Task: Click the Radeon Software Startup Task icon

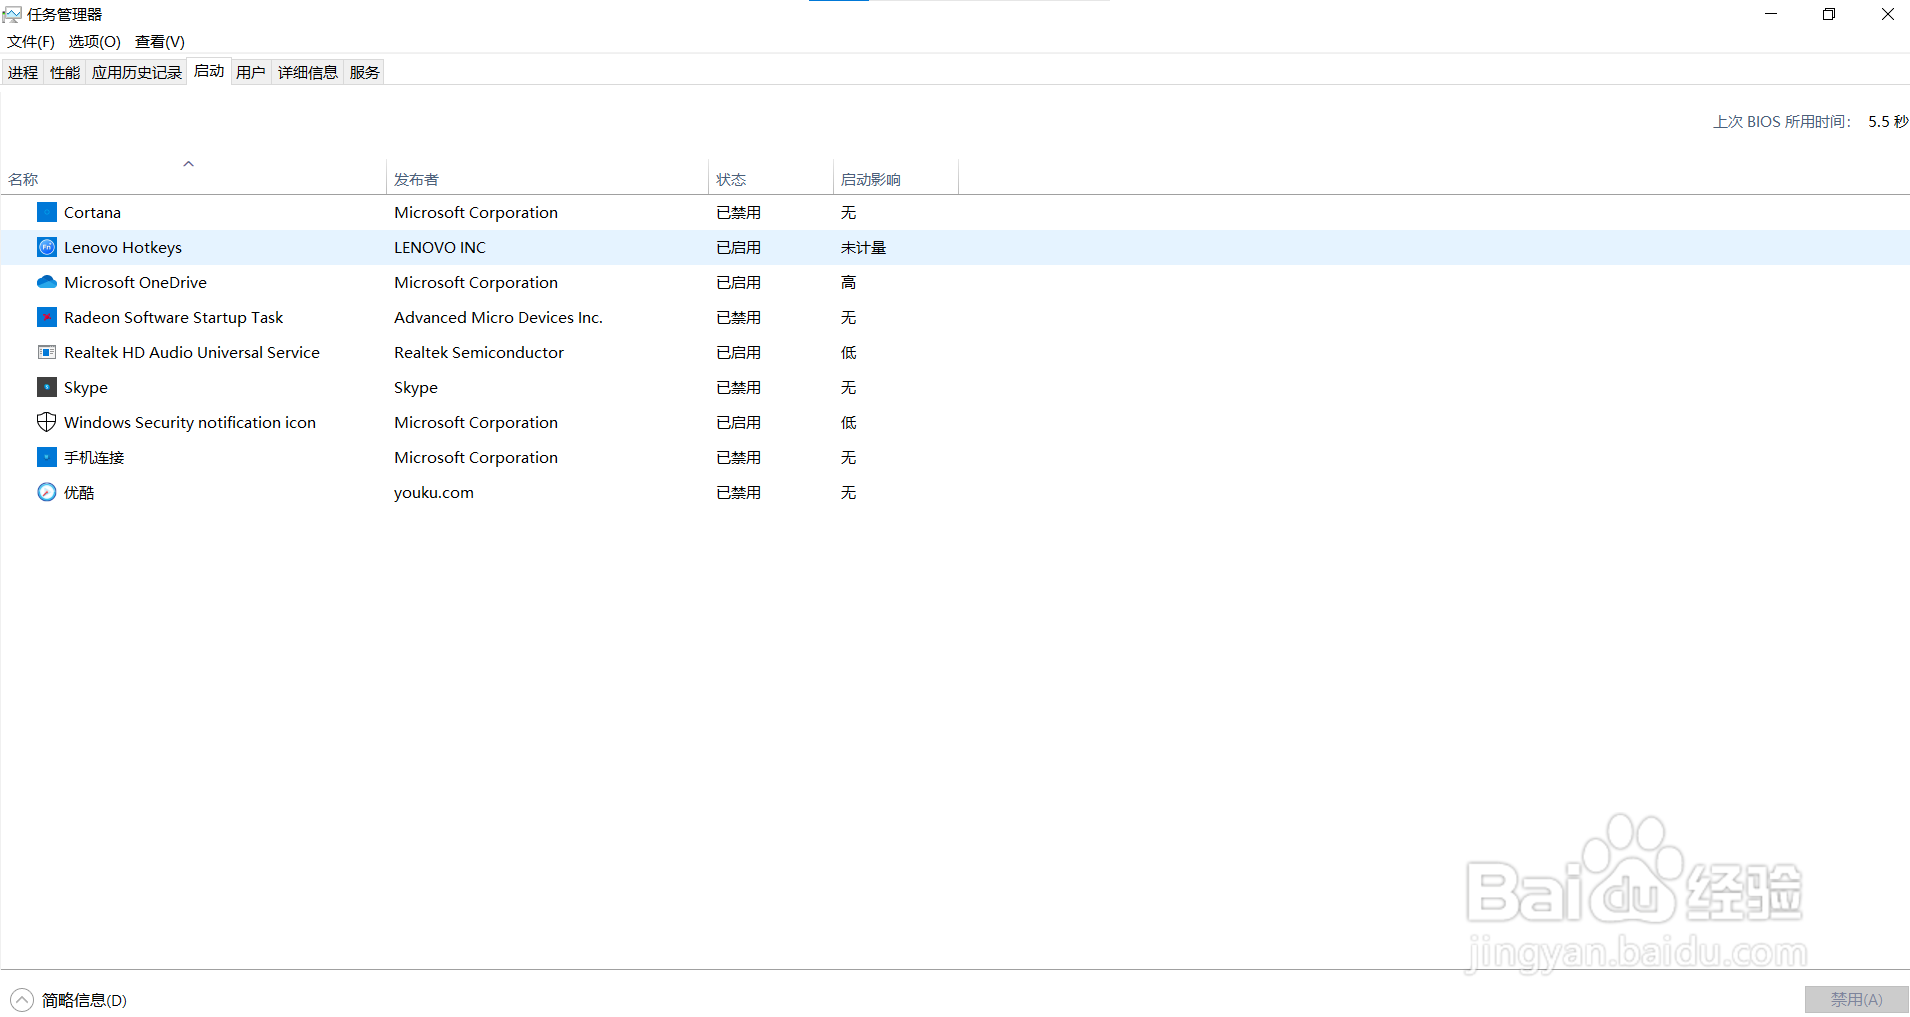Action: pyautogui.click(x=47, y=317)
